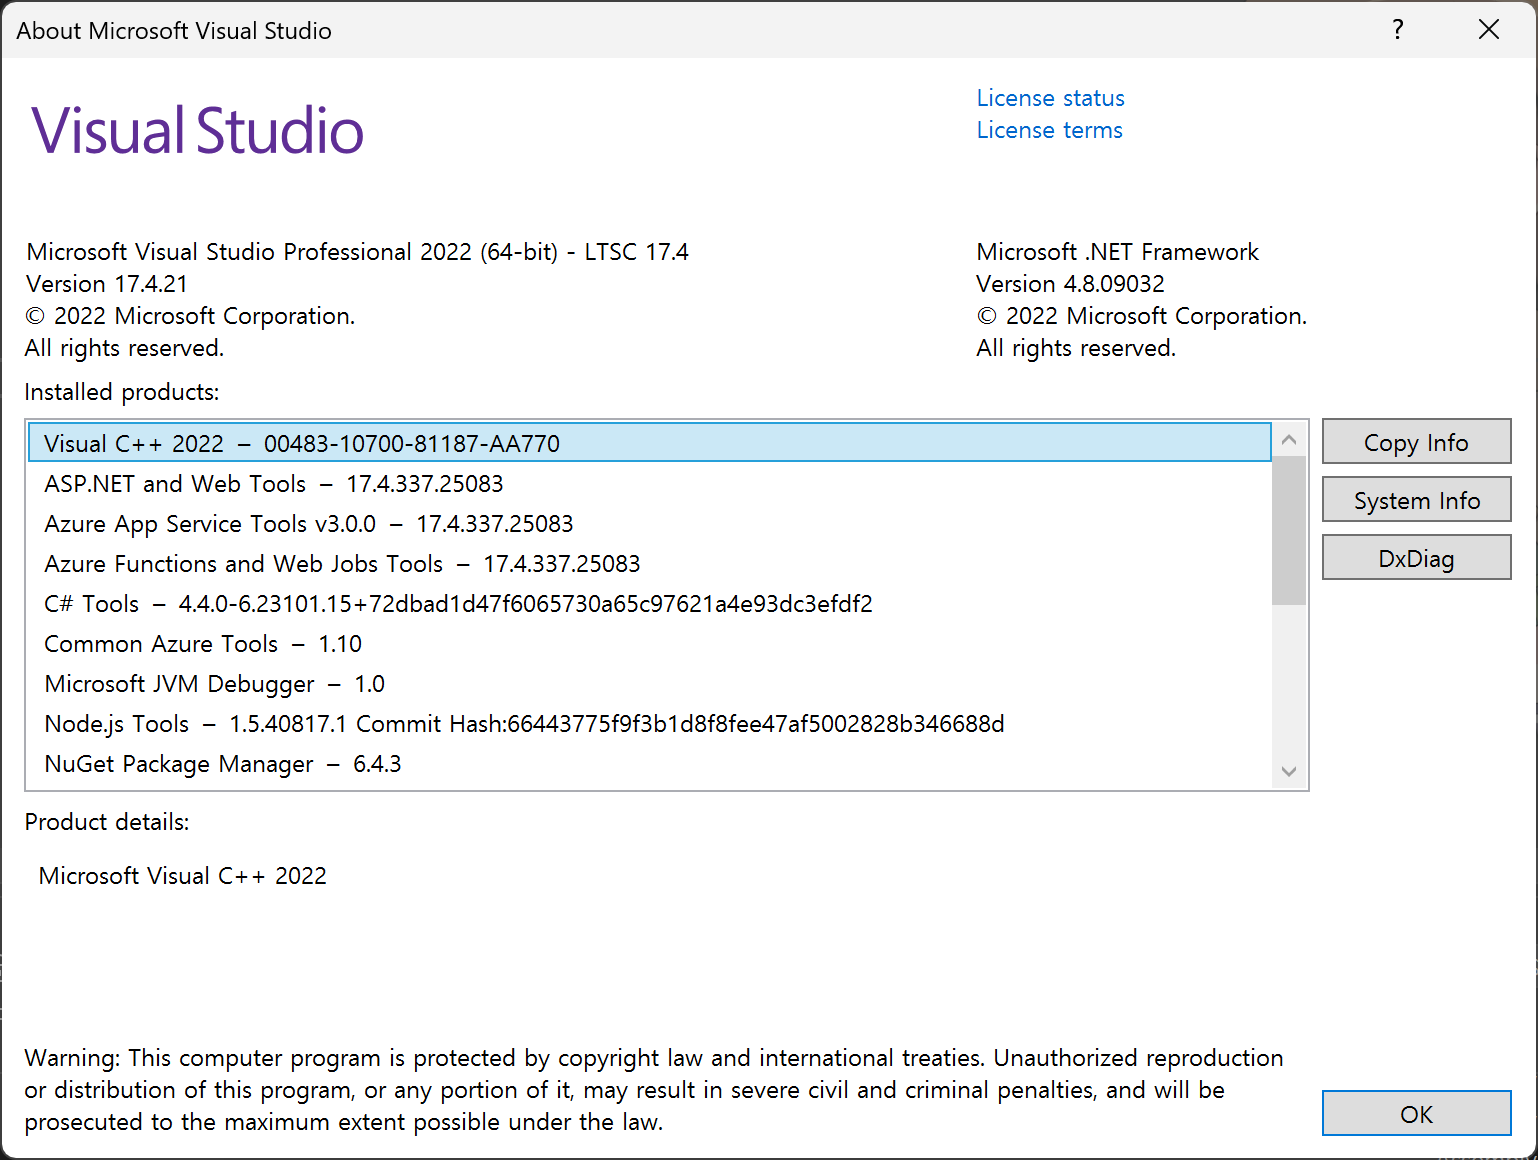The height and width of the screenshot is (1160, 1538).
Task: Select Azure App Service Tools v3.0.0 row
Action: tap(650, 524)
